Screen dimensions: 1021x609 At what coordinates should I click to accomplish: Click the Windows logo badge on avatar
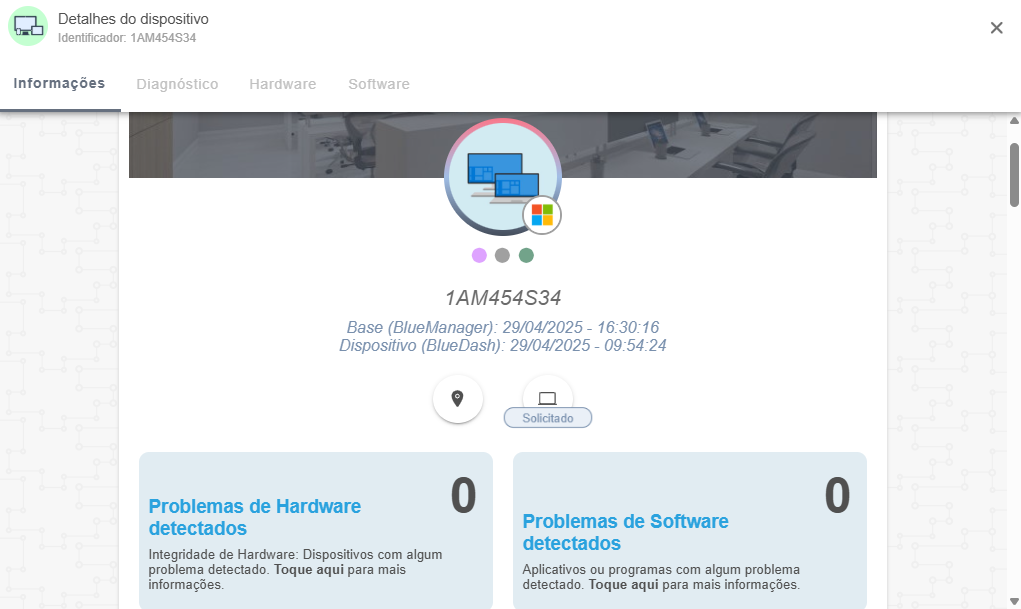click(x=542, y=215)
